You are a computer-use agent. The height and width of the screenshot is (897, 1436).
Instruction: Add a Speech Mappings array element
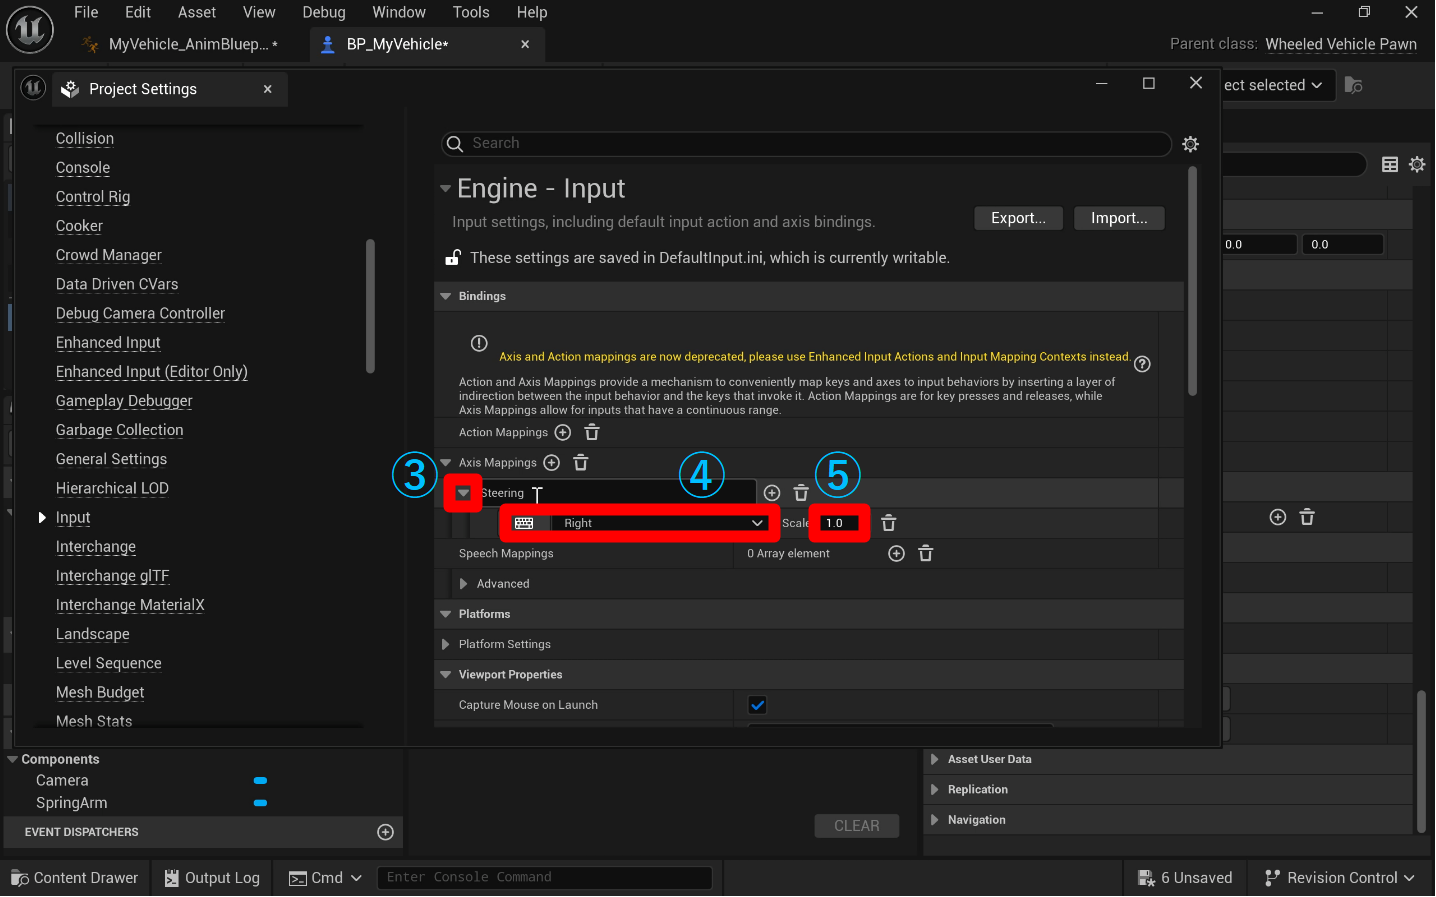coord(897,554)
